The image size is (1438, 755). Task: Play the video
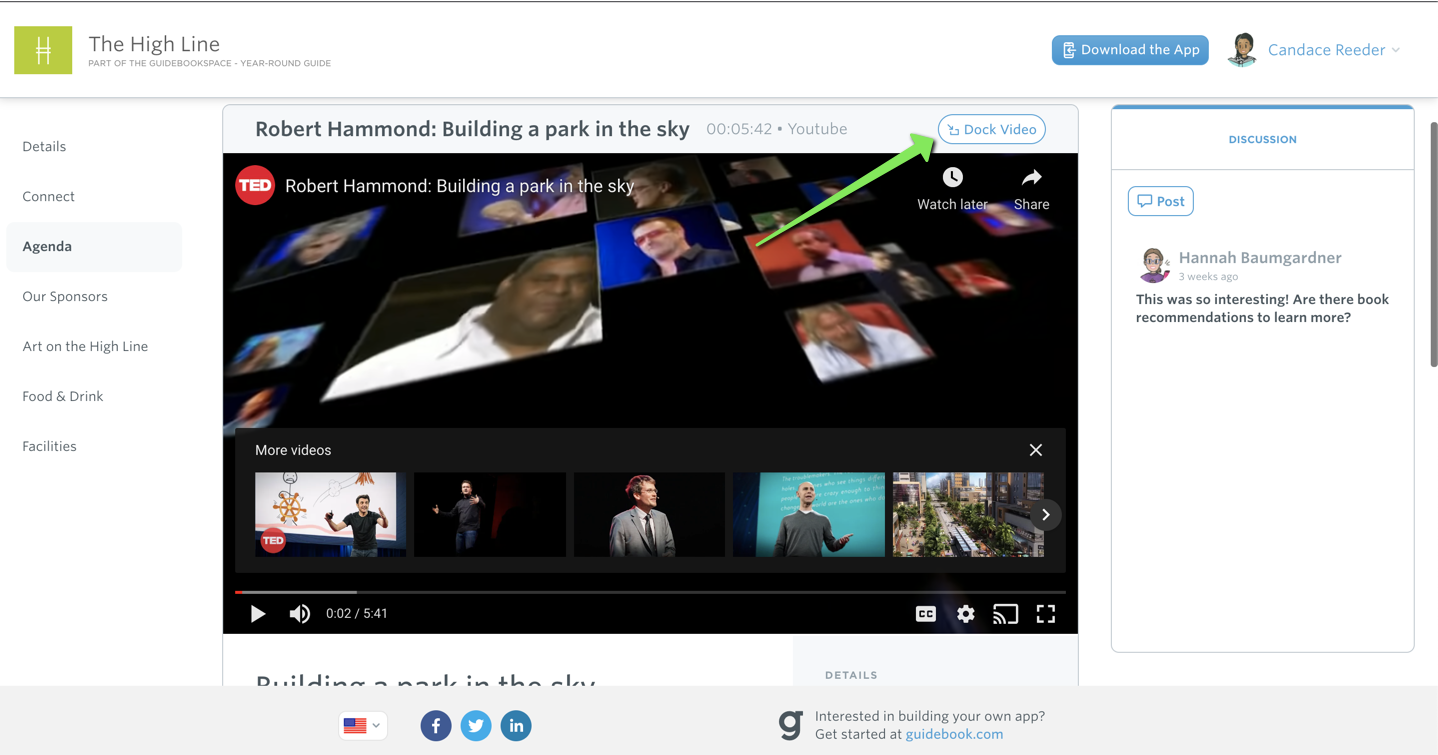tap(258, 614)
